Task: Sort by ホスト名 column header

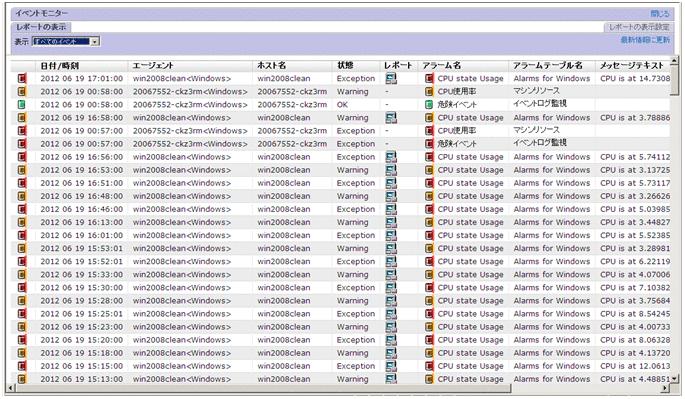Action: click(x=271, y=66)
